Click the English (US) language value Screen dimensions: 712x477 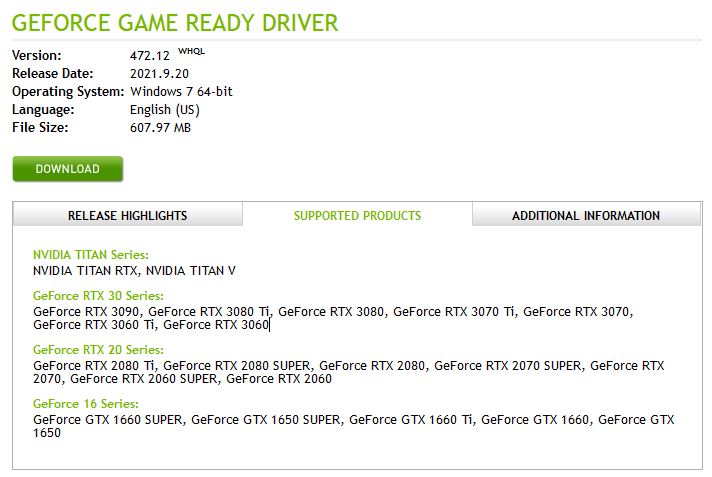point(165,110)
